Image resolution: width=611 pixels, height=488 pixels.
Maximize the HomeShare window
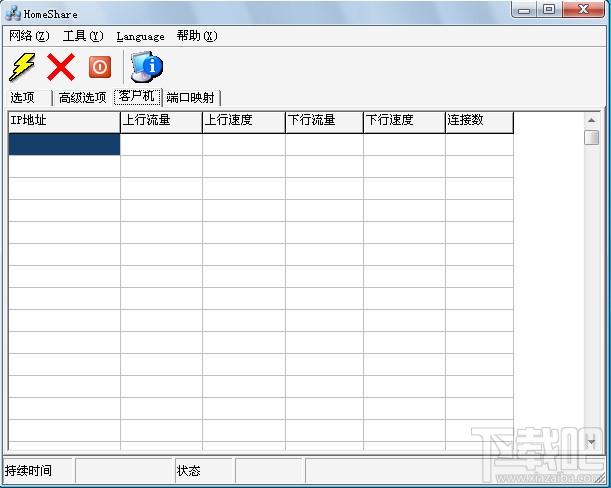click(549, 10)
